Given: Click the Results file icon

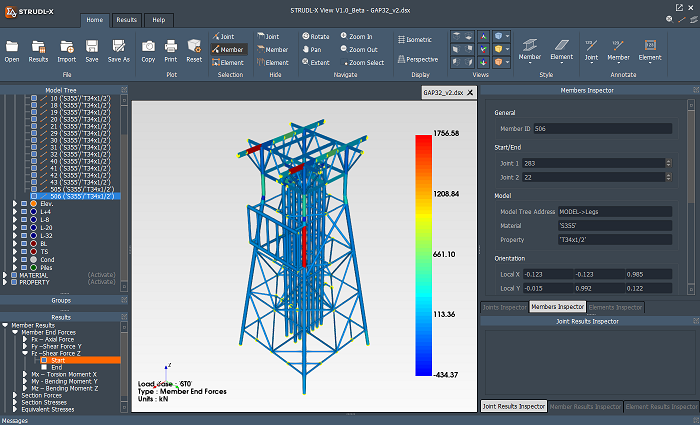Looking at the screenshot, I should click(x=38, y=50).
